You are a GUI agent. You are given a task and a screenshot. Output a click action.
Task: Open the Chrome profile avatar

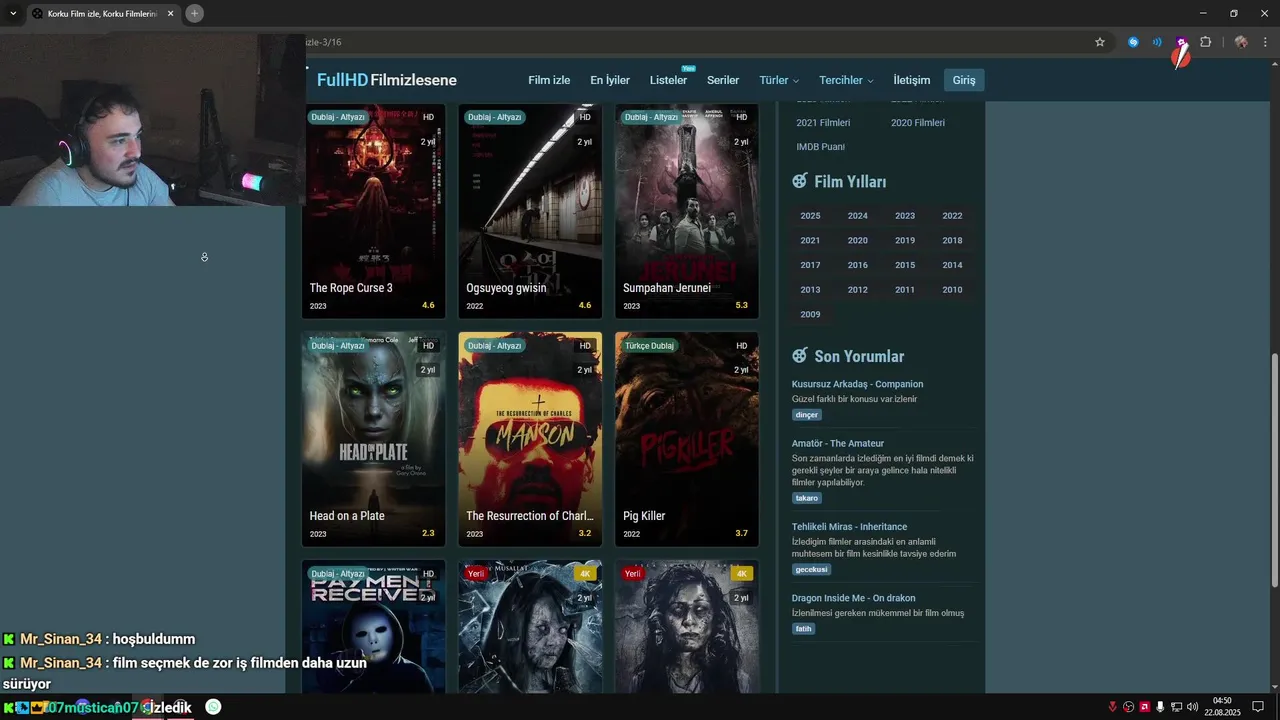pos(1241,42)
